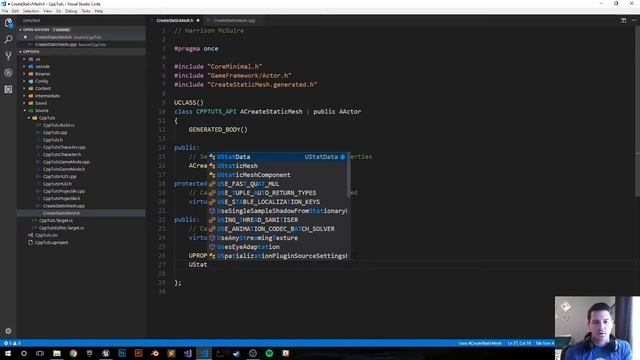Click the Ln/Col indicator in status bar

click(519, 343)
